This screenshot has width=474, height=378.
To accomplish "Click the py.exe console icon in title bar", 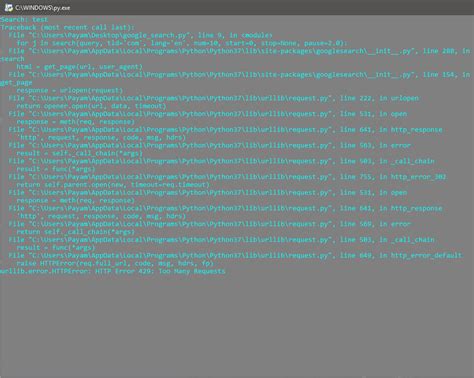I will (8, 7).
